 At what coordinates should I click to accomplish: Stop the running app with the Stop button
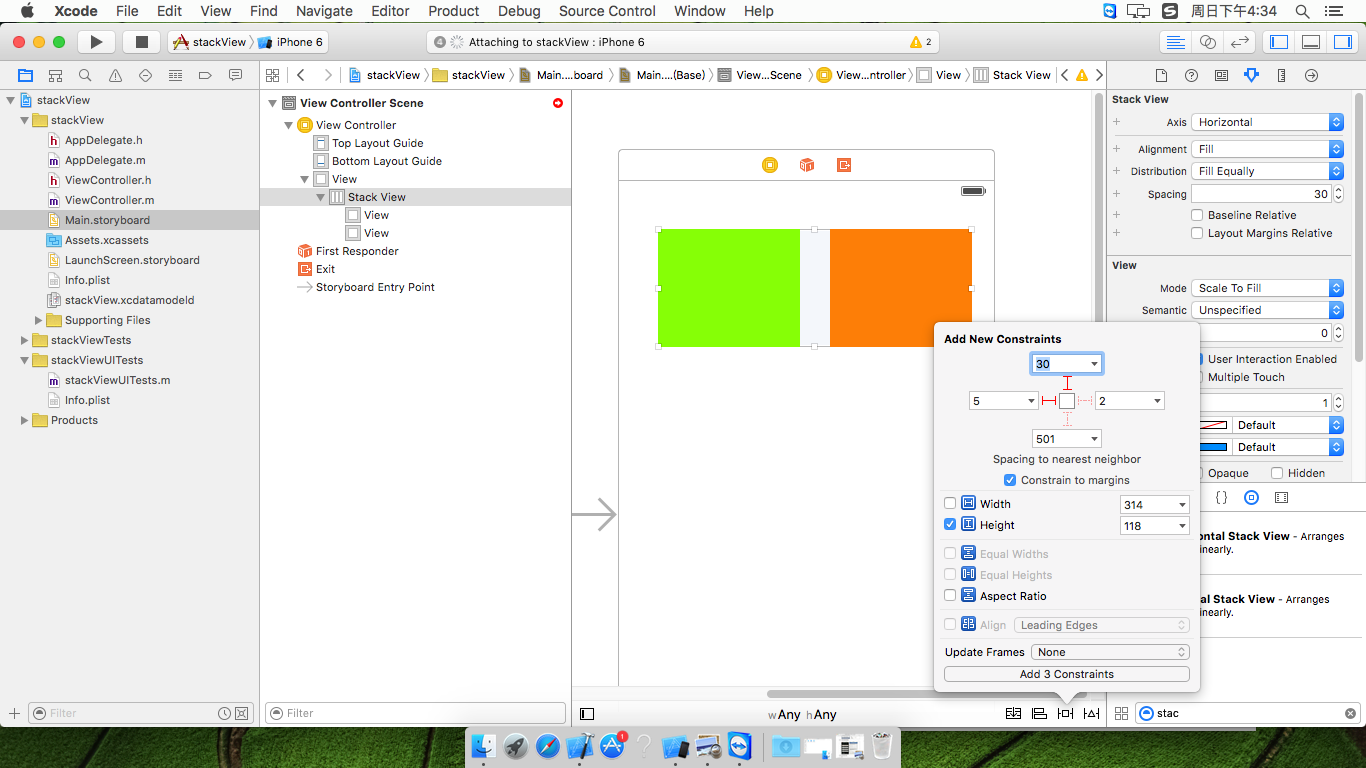tap(141, 42)
